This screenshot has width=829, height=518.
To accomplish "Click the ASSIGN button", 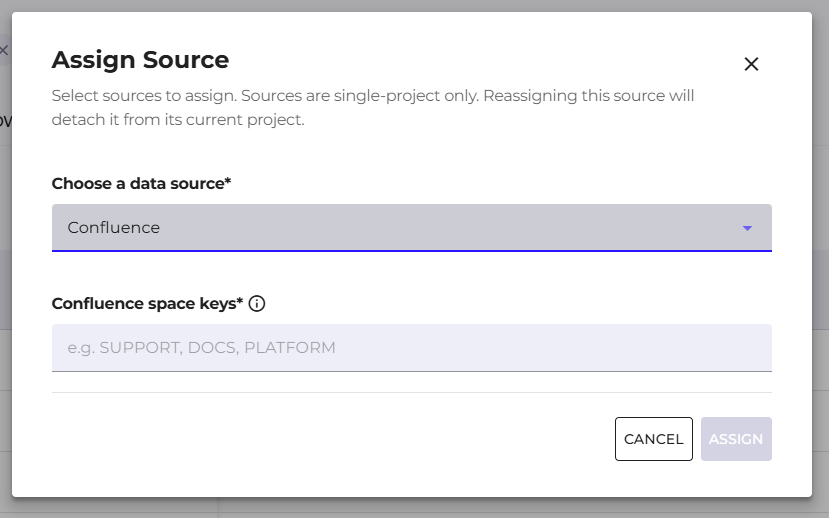I will tap(736, 439).
